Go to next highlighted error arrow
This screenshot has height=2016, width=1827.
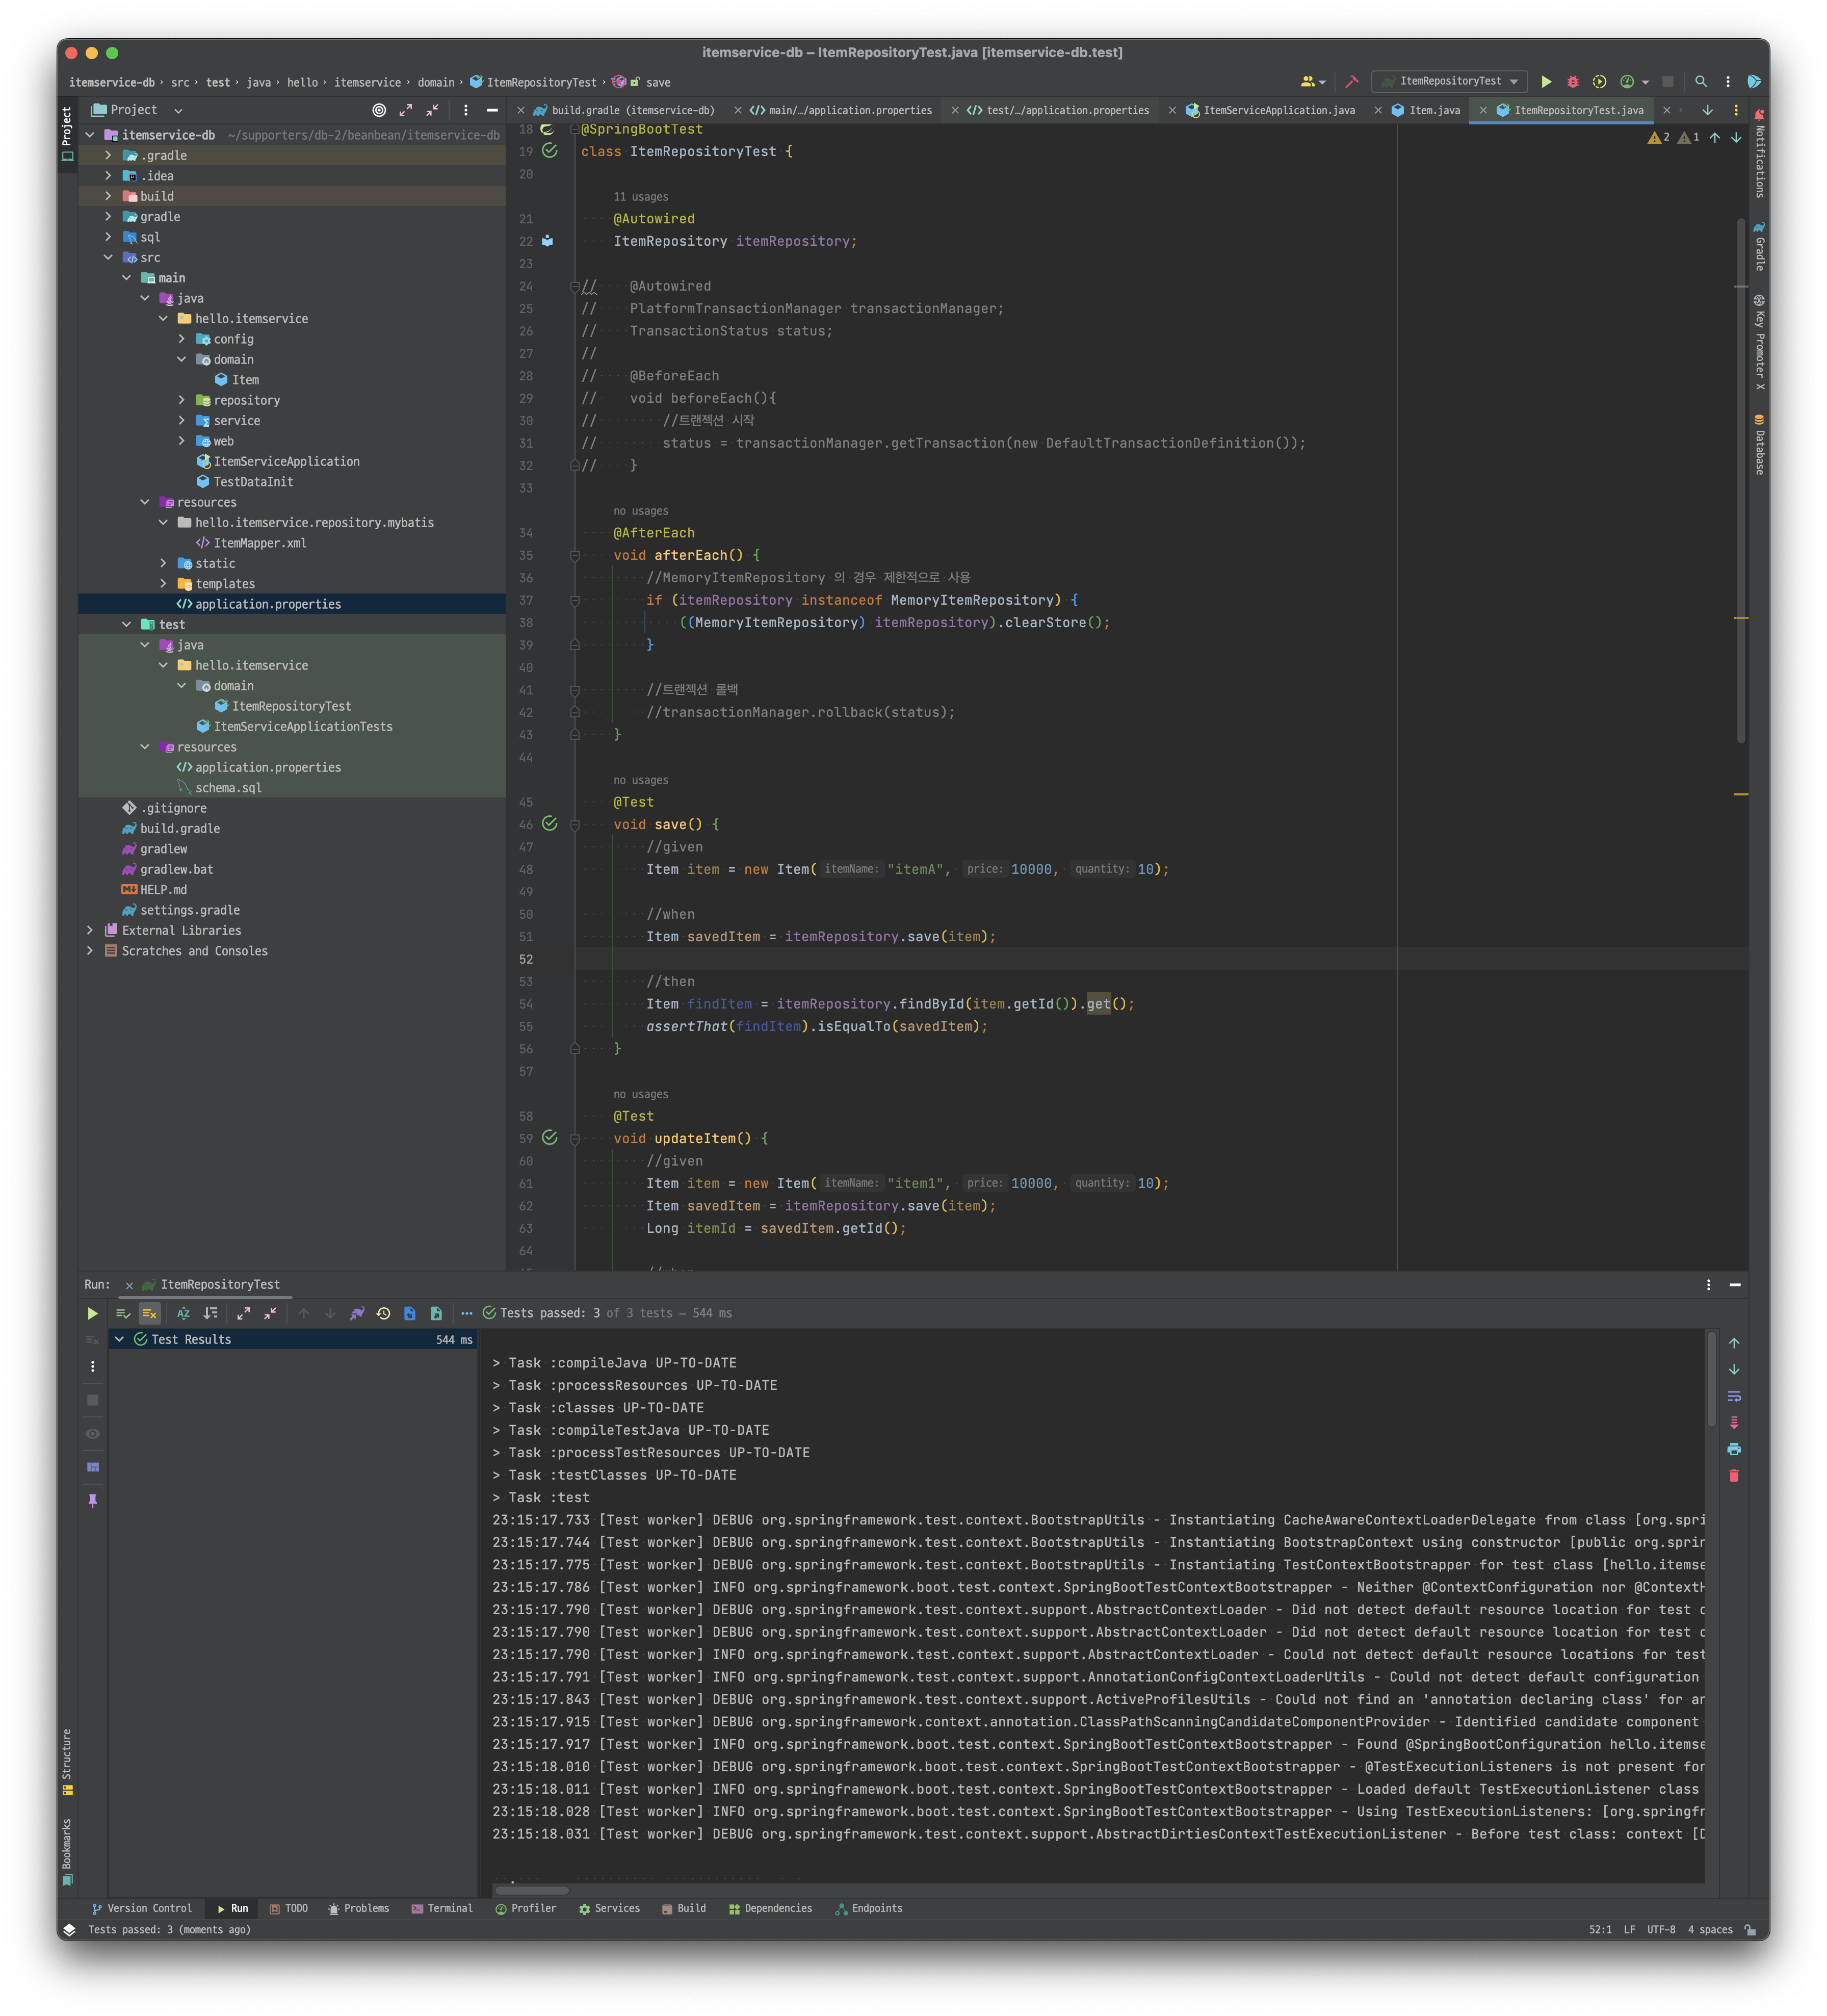tap(1736, 137)
